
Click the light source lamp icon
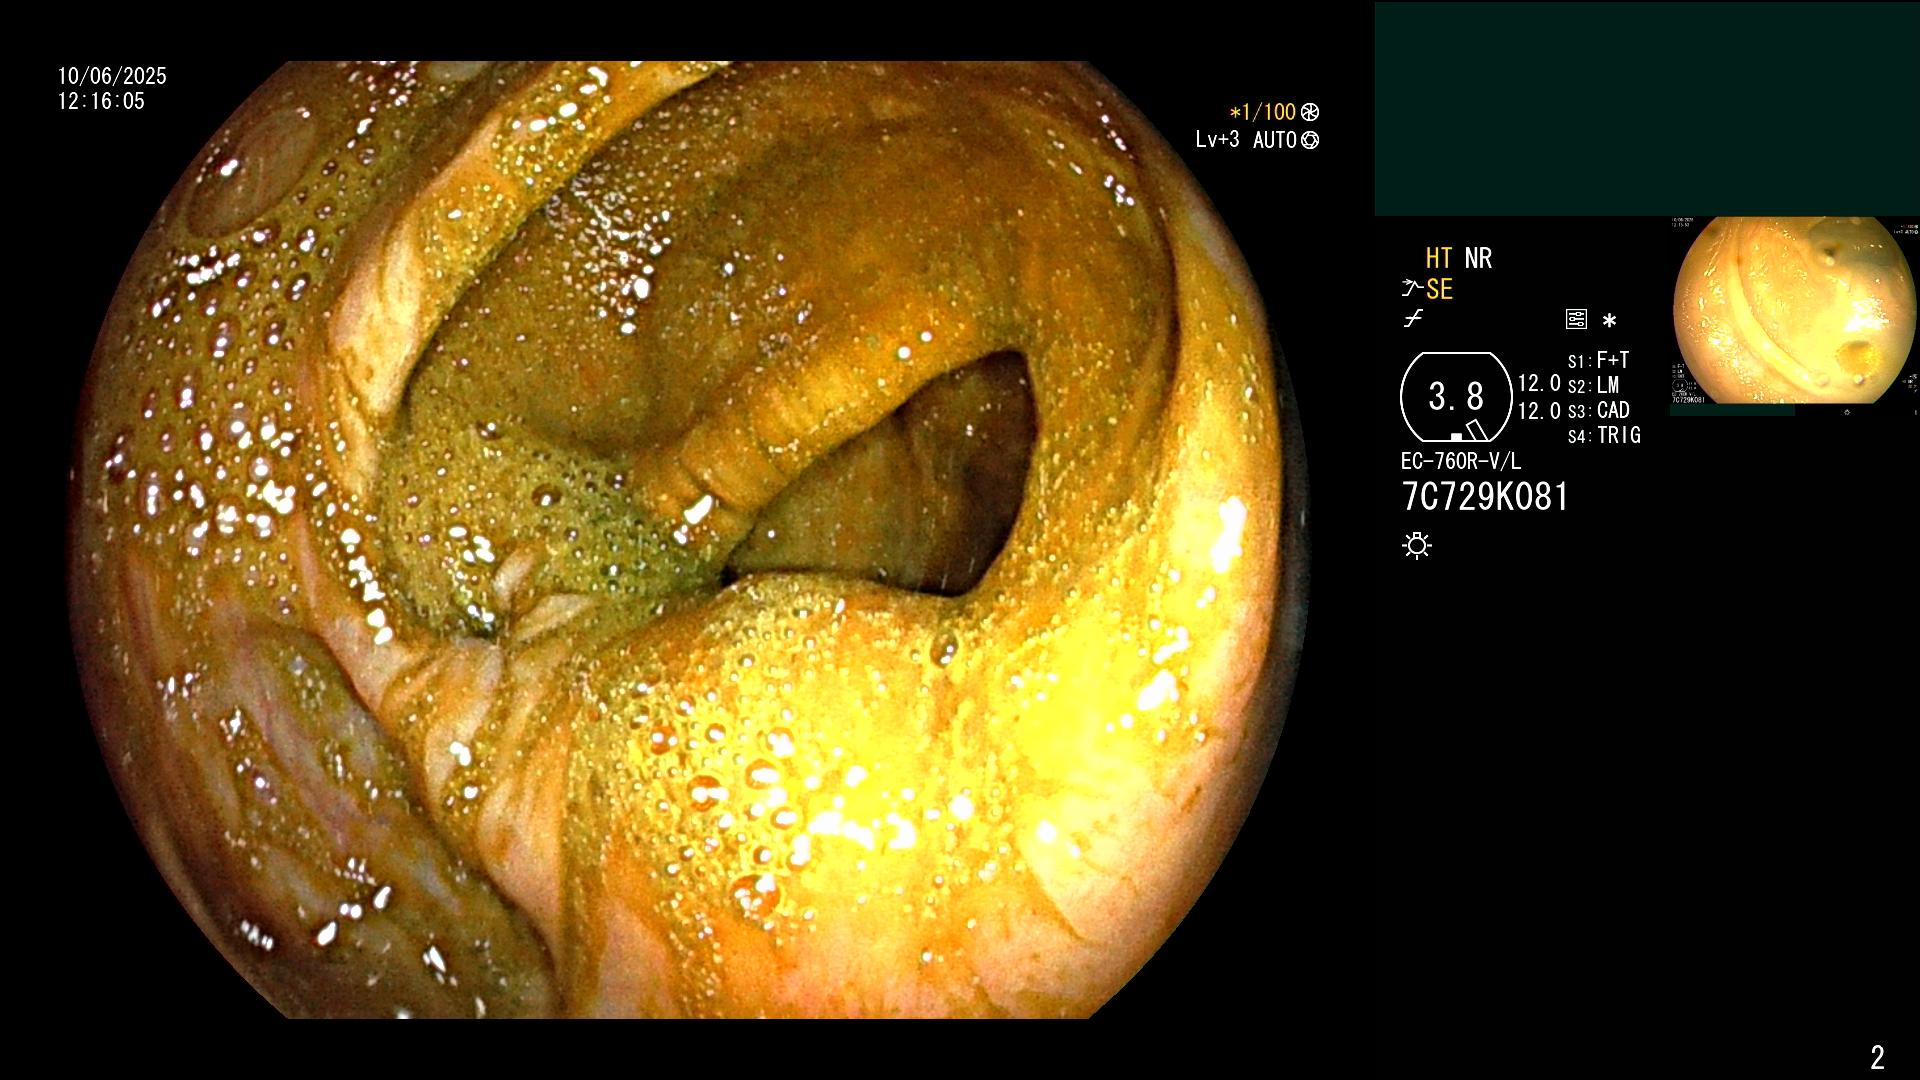pyautogui.click(x=1417, y=545)
